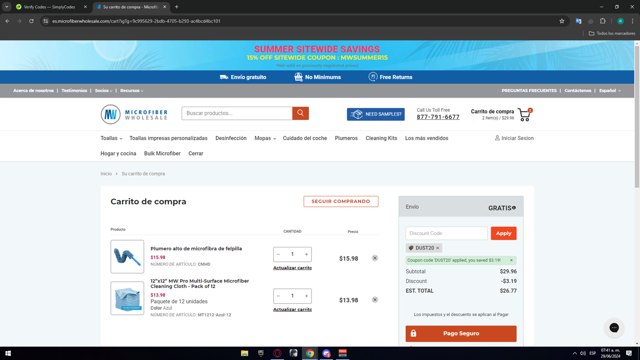
Task: Open the Recursos dropdown in top bar
Action: click(x=131, y=91)
